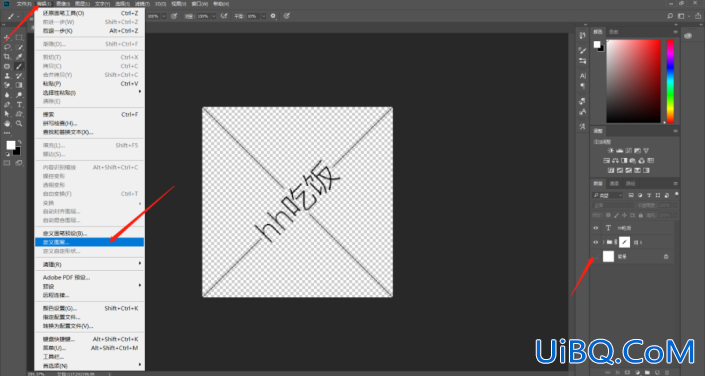Screen dimensions: 705x376
Task: Toggle pixel layer filter in Layers panel
Action: pyautogui.click(x=631, y=195)
